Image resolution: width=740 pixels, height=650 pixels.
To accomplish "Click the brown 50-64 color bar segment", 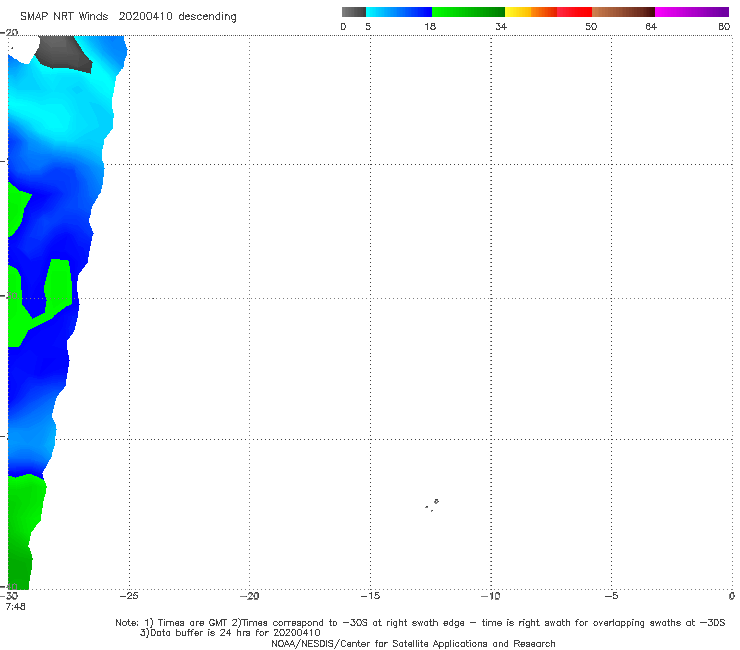I will click(623, 12).
